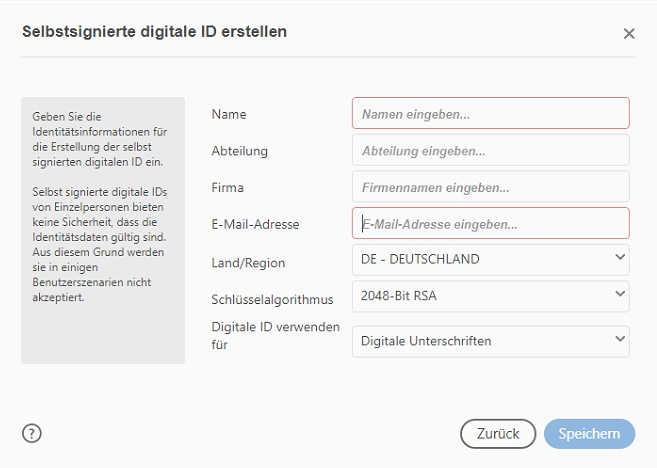Click the Land/Region label

(248, 263)
